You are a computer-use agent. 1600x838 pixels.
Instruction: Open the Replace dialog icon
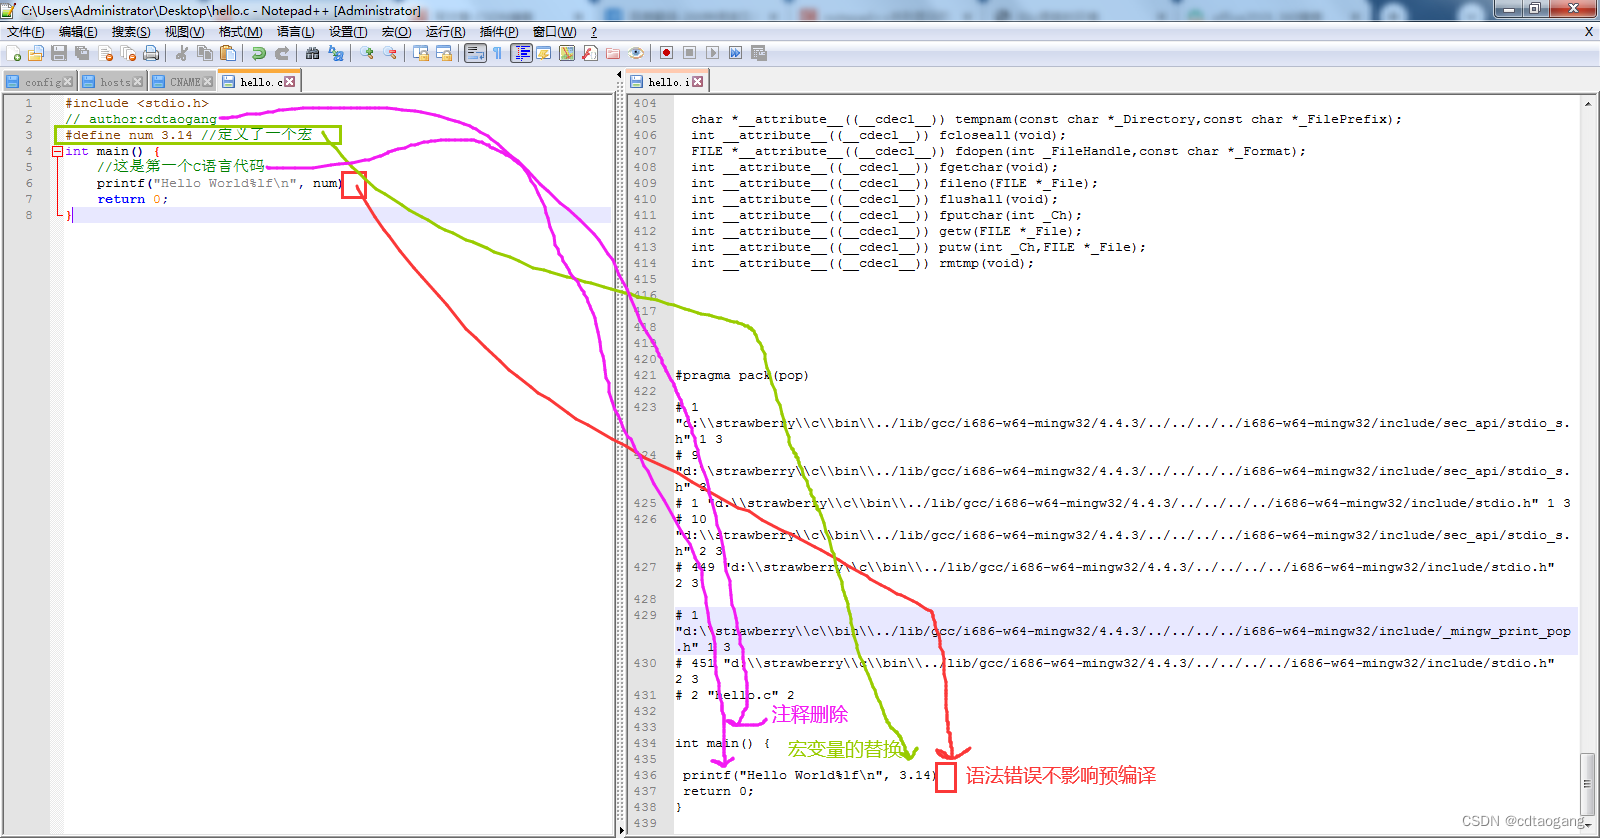tap(336, 53)
